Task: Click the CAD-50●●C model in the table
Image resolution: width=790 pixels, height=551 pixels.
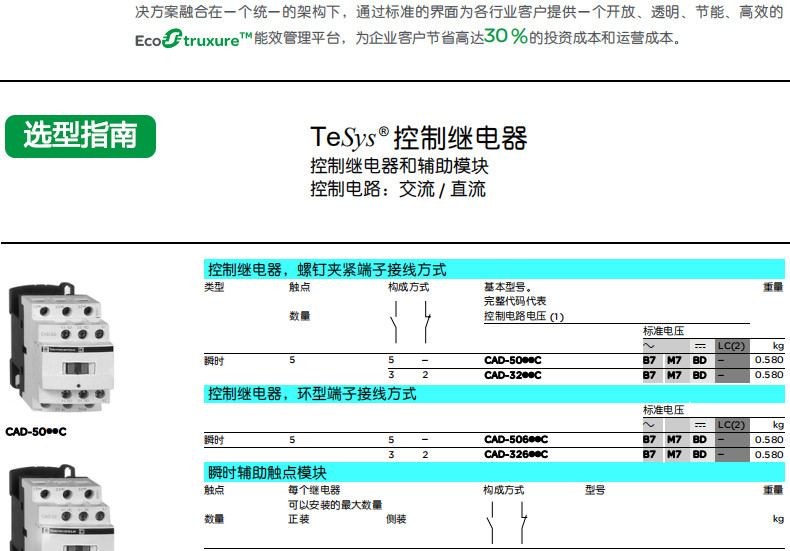Action: [512, 361]
